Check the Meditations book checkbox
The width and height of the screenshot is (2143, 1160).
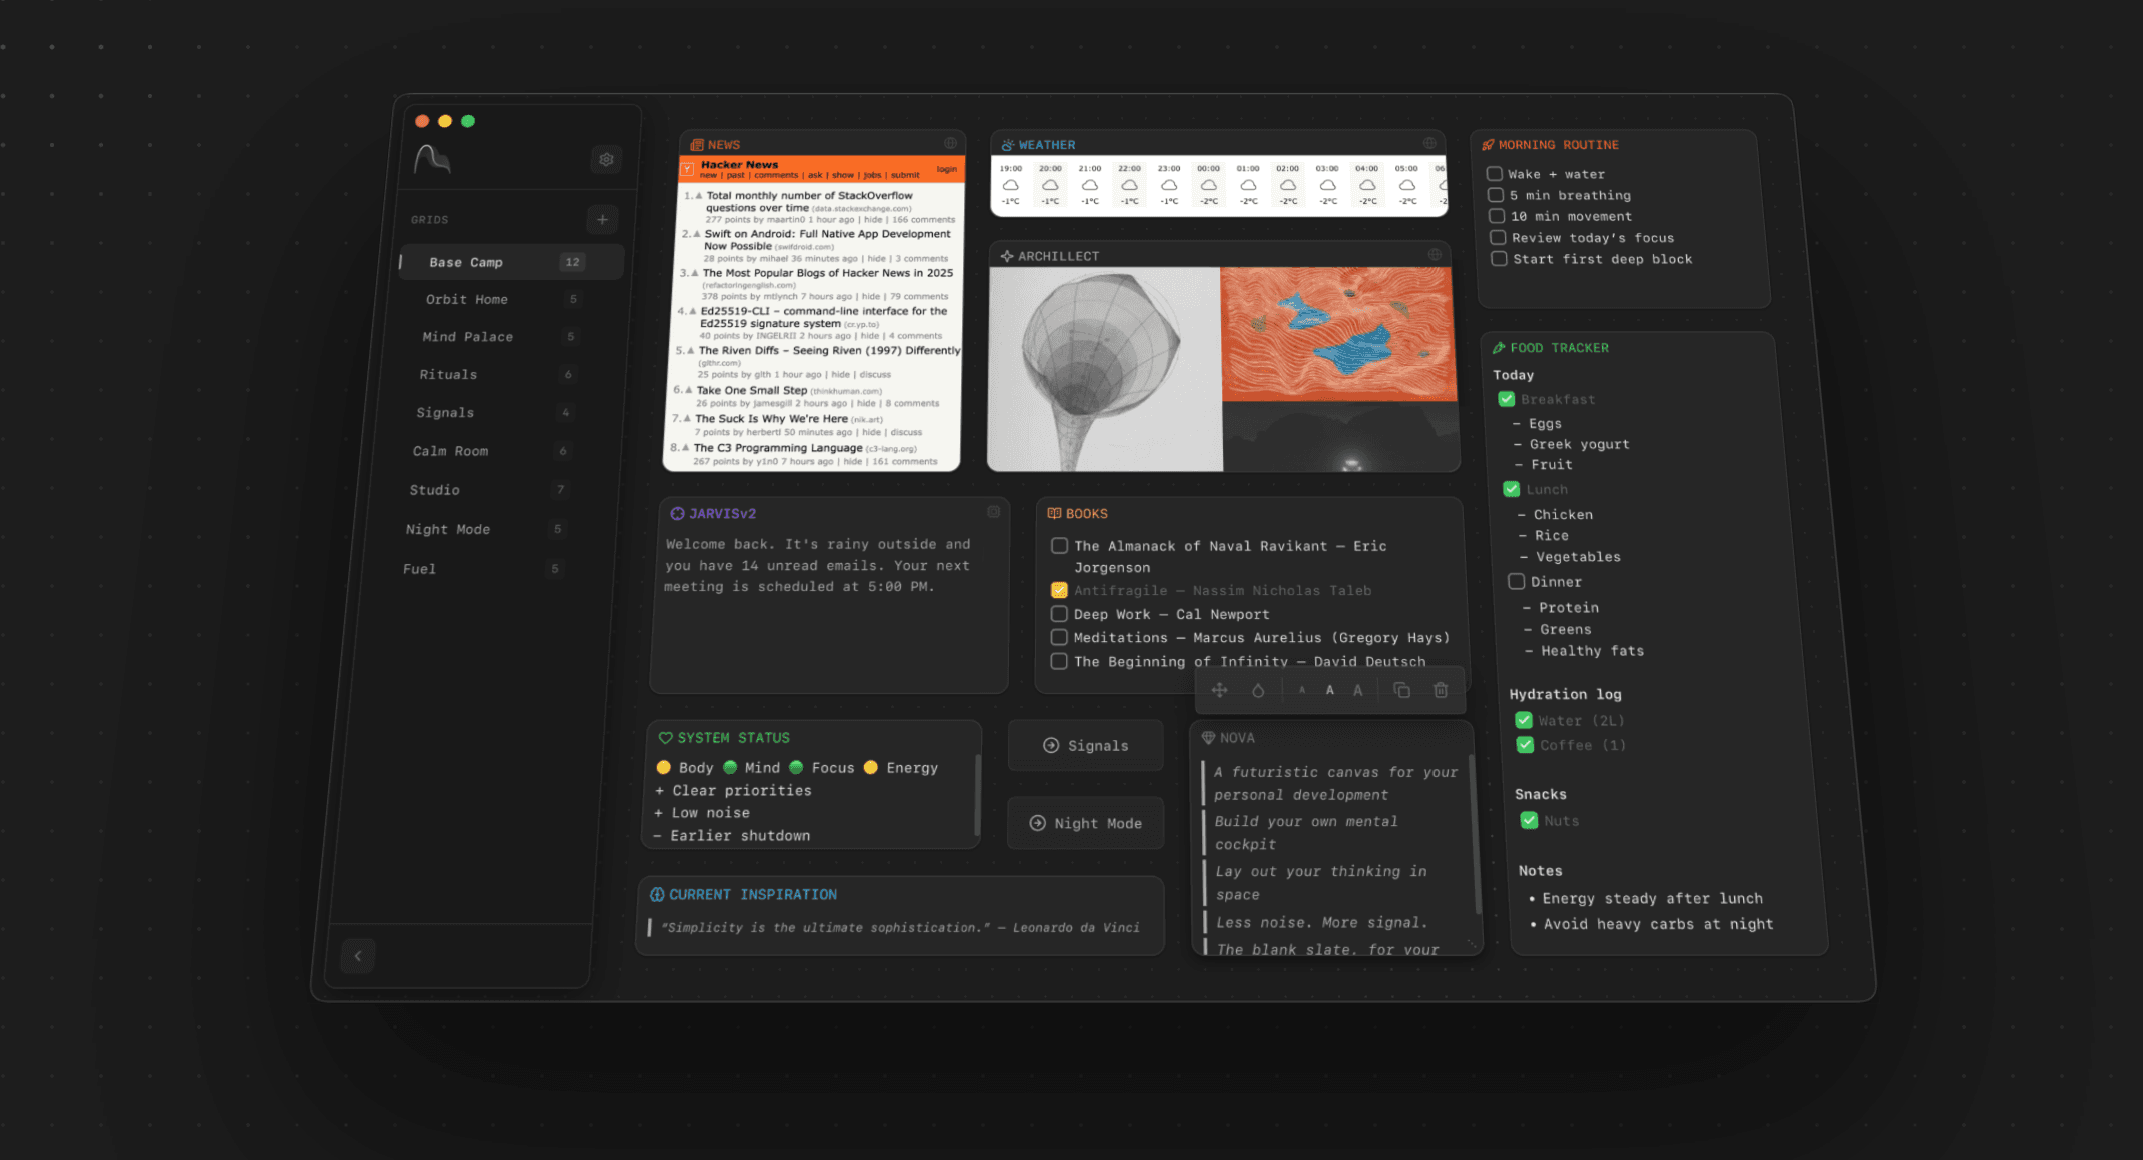click(1059, 637)
